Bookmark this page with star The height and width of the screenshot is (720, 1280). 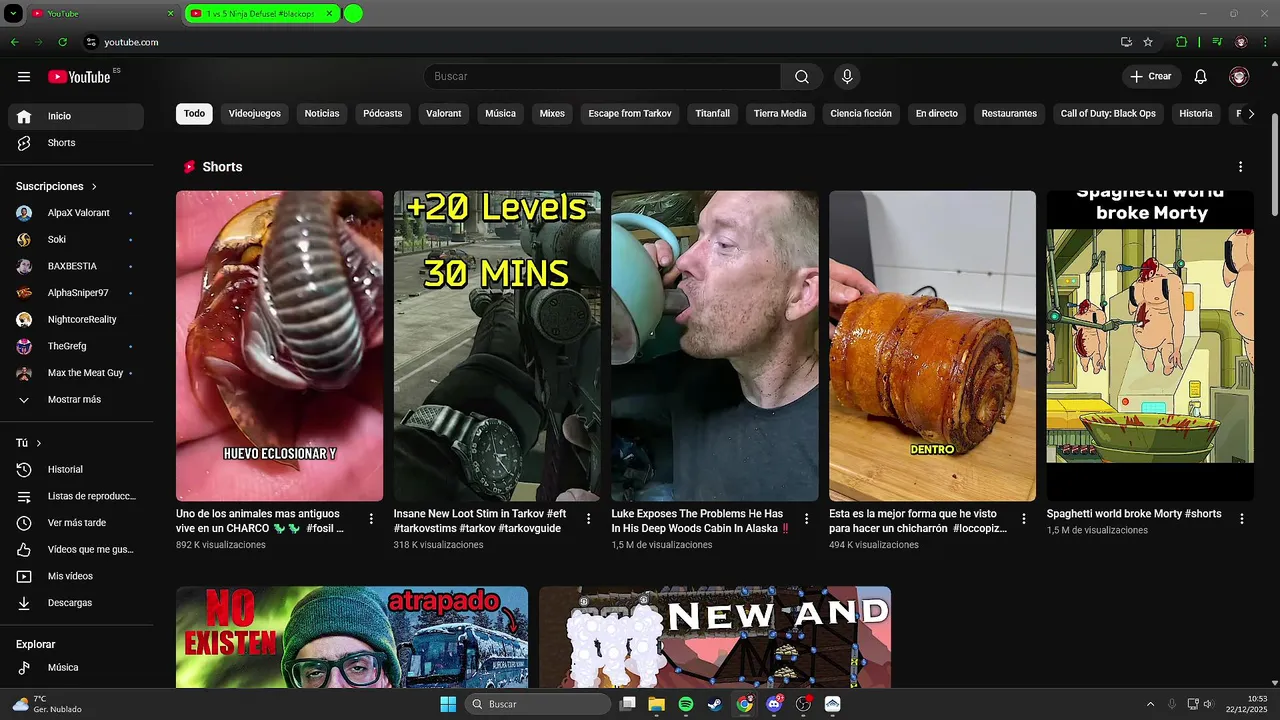pos(1148,42)
